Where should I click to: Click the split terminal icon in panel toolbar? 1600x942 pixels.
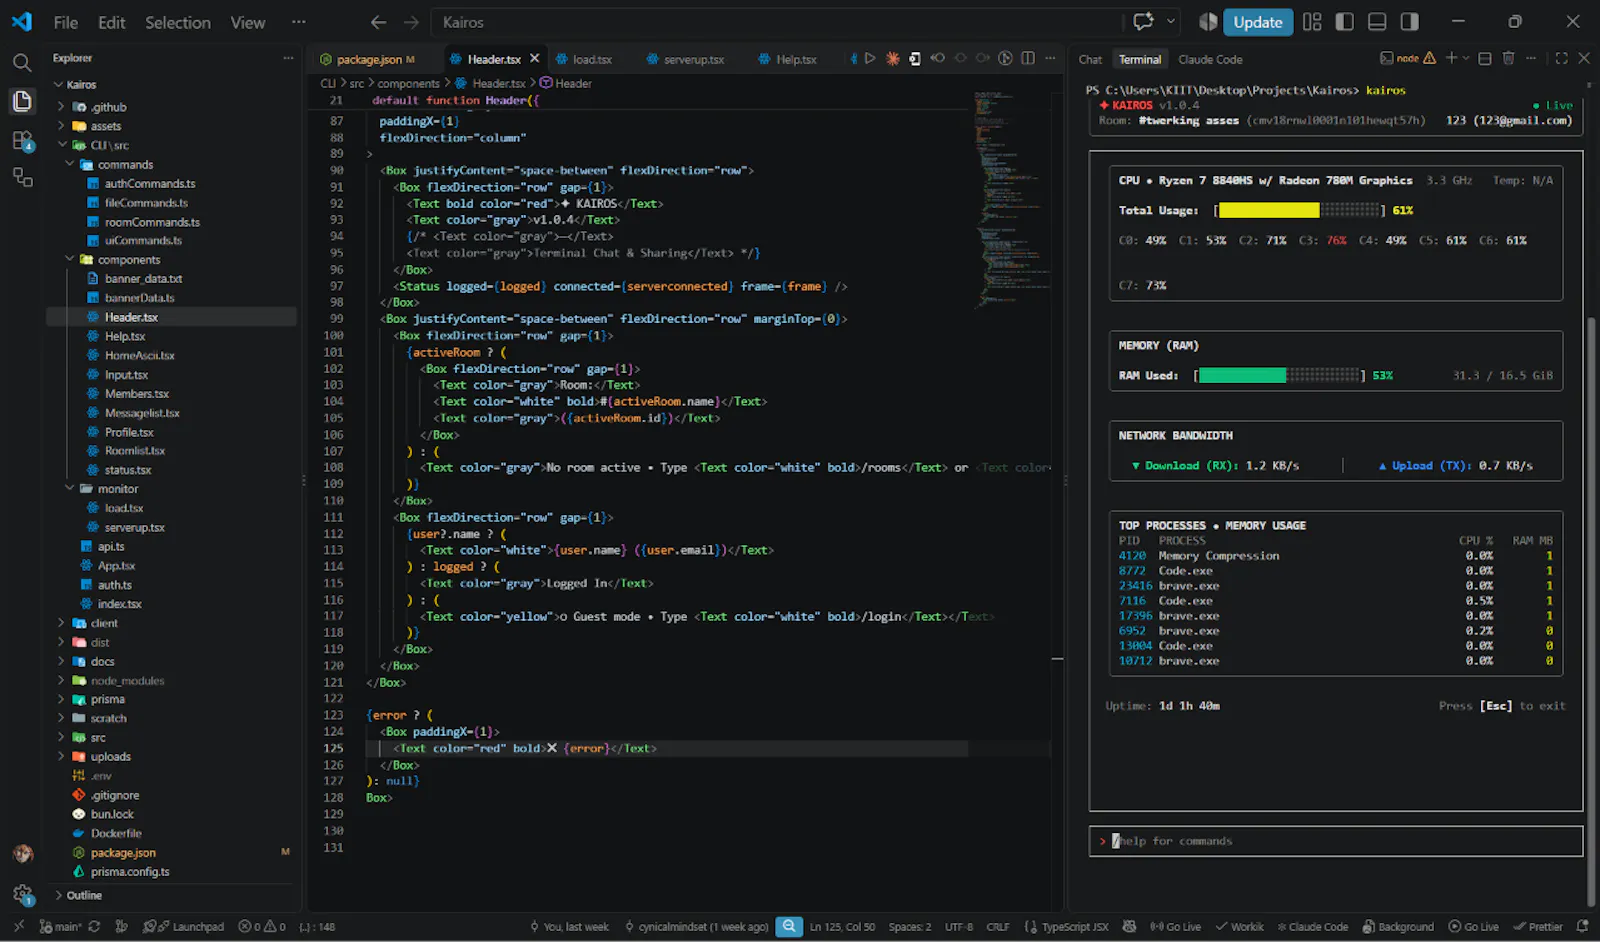[x=1485, y=59]
